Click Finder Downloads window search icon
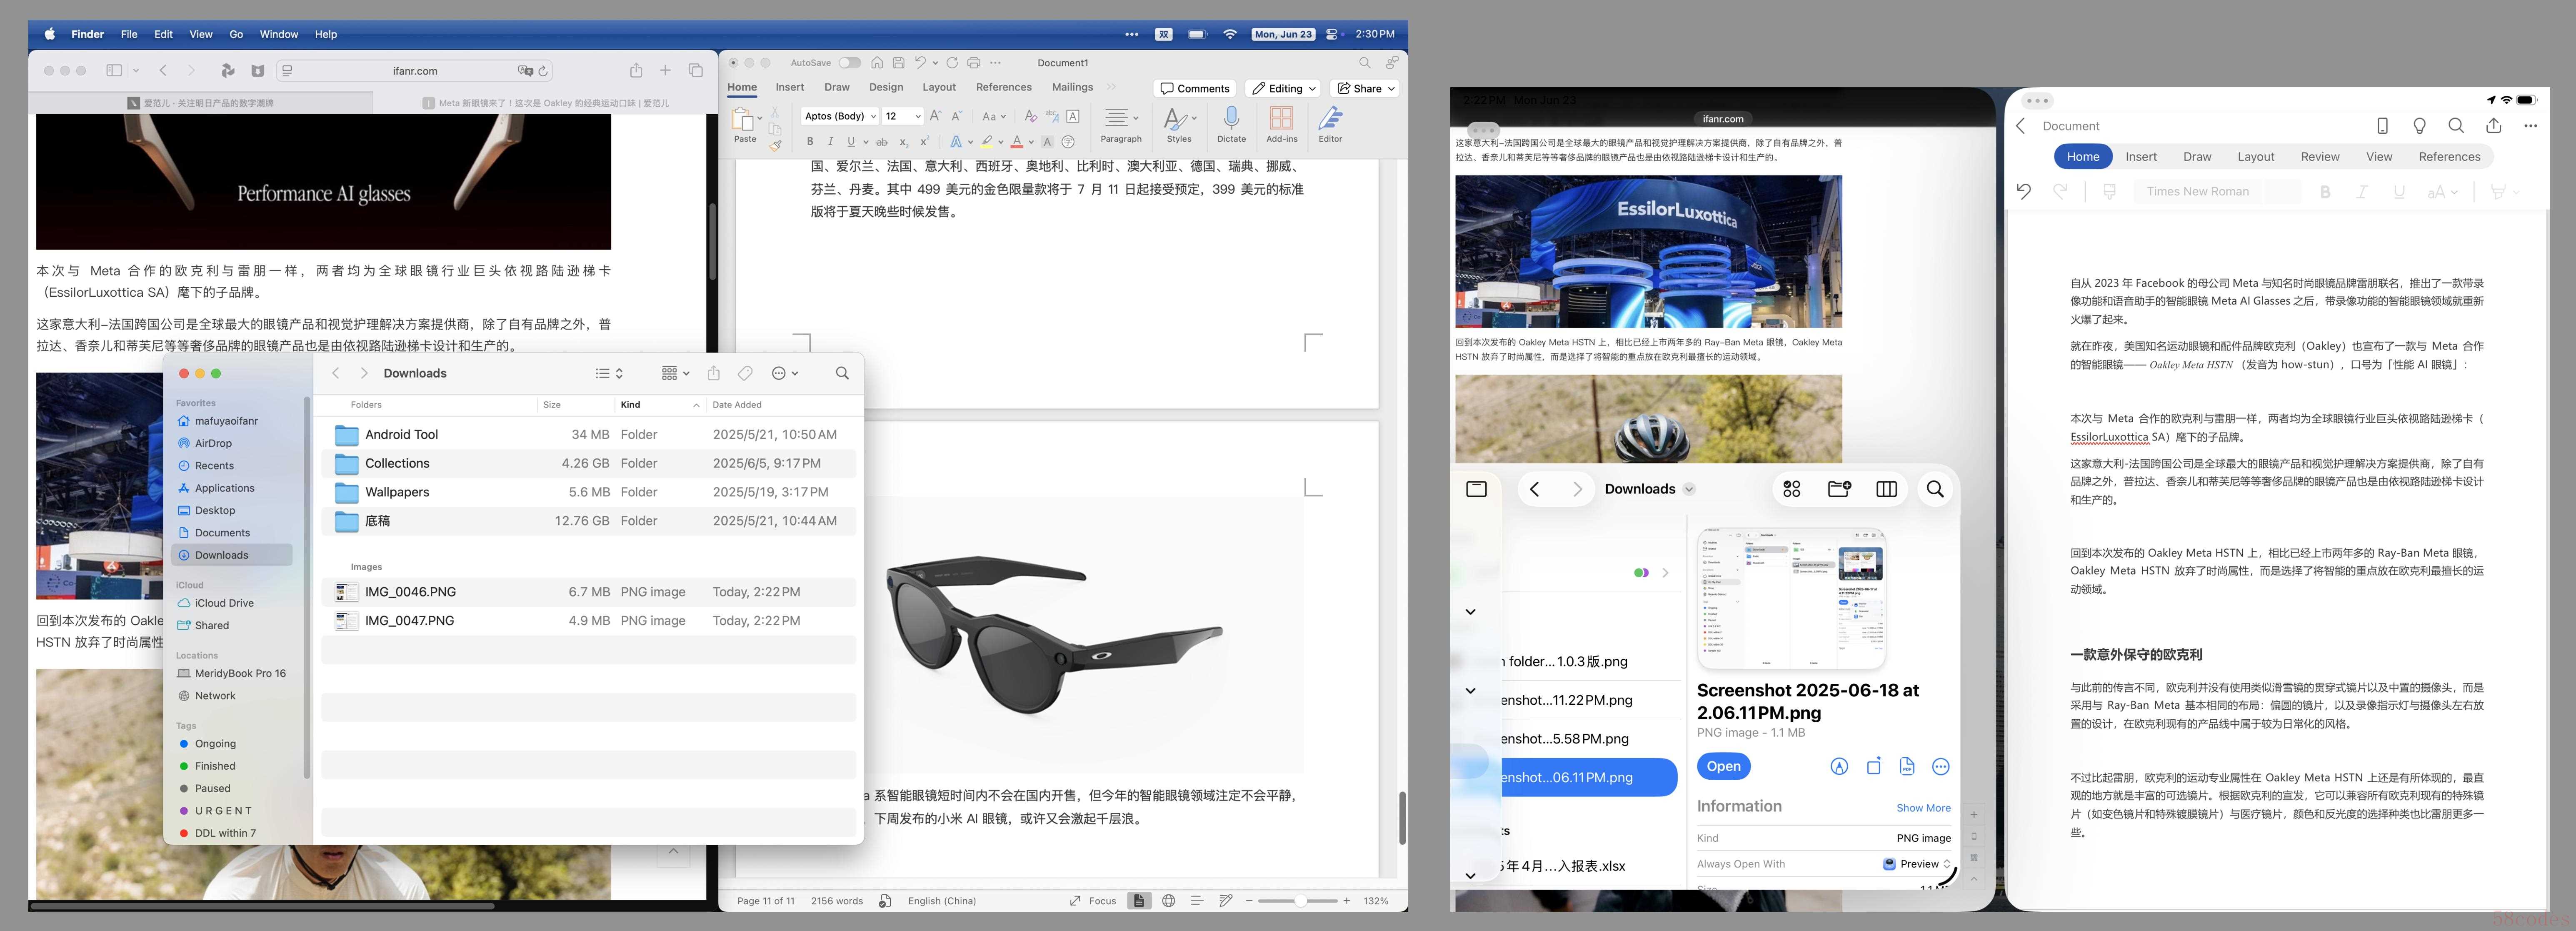Viewport: 2576px width, 931px height. pos(842,373)
